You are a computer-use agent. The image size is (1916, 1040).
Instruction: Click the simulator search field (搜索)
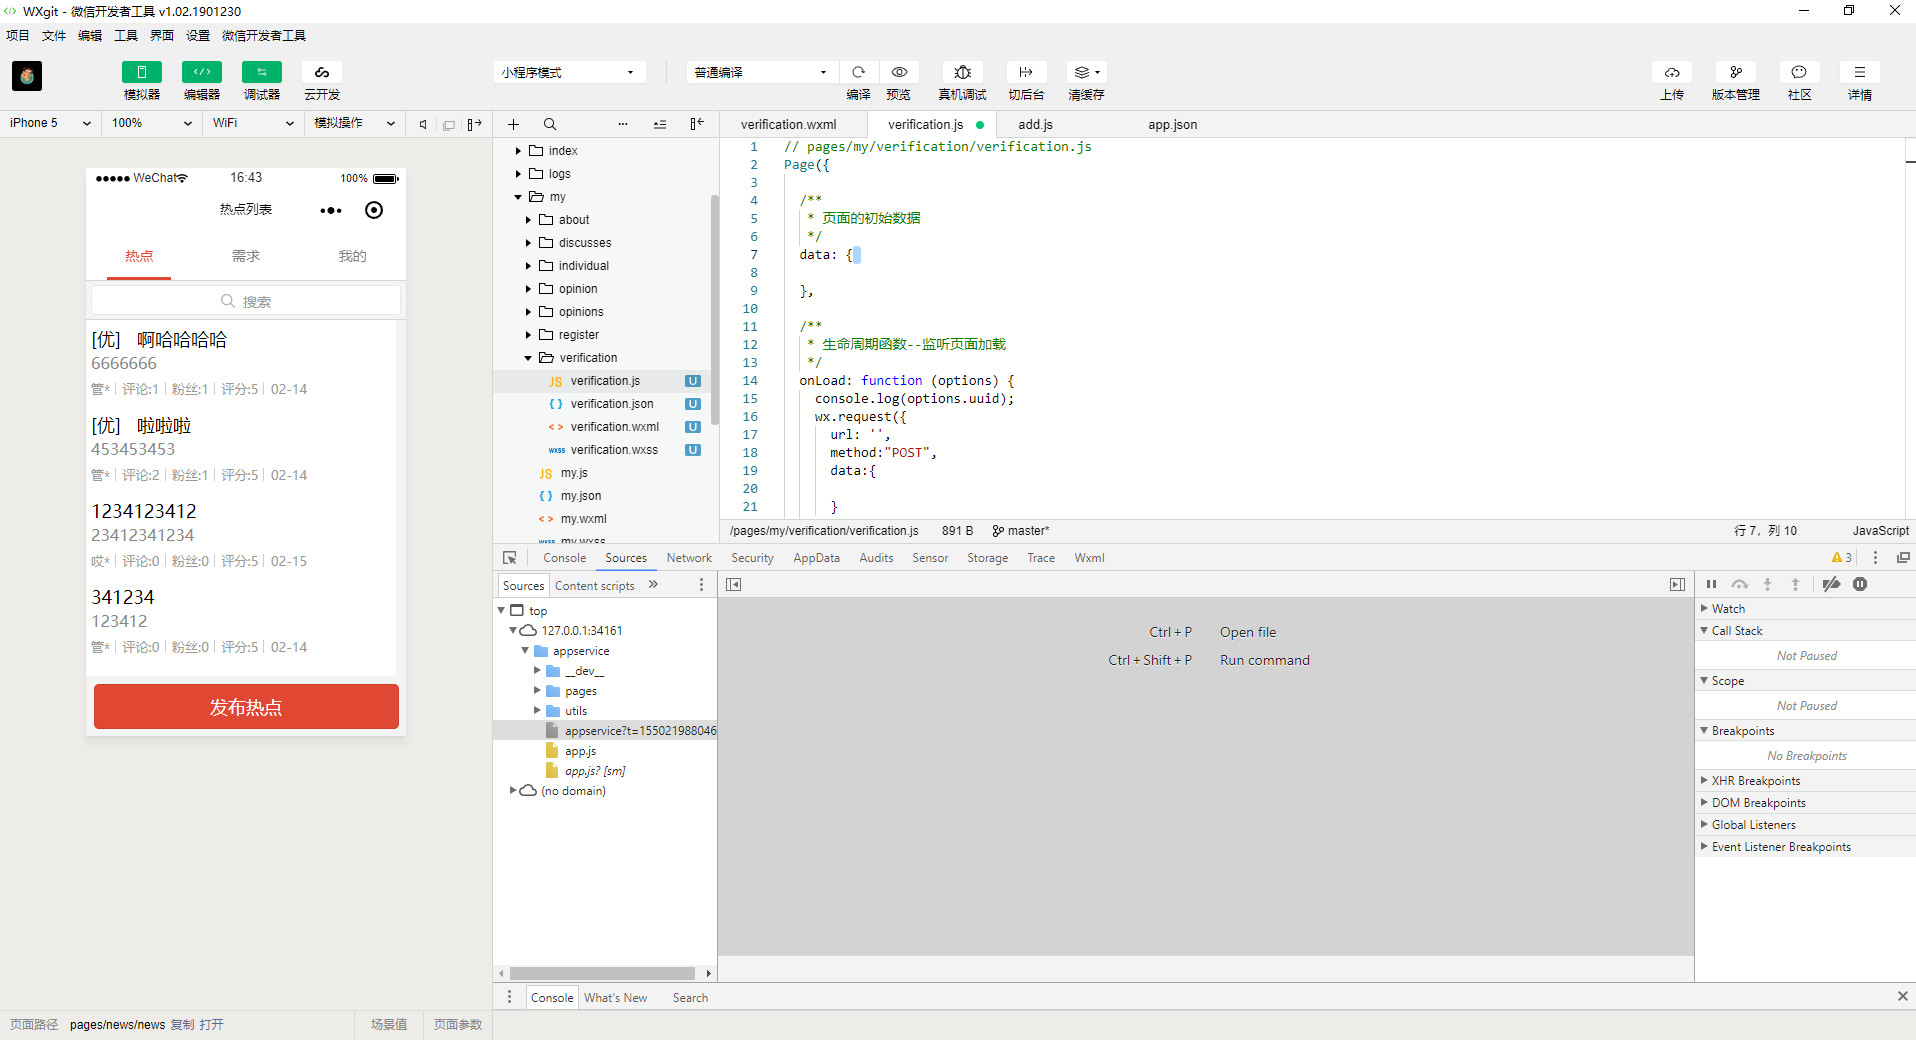tap(246, 301)
